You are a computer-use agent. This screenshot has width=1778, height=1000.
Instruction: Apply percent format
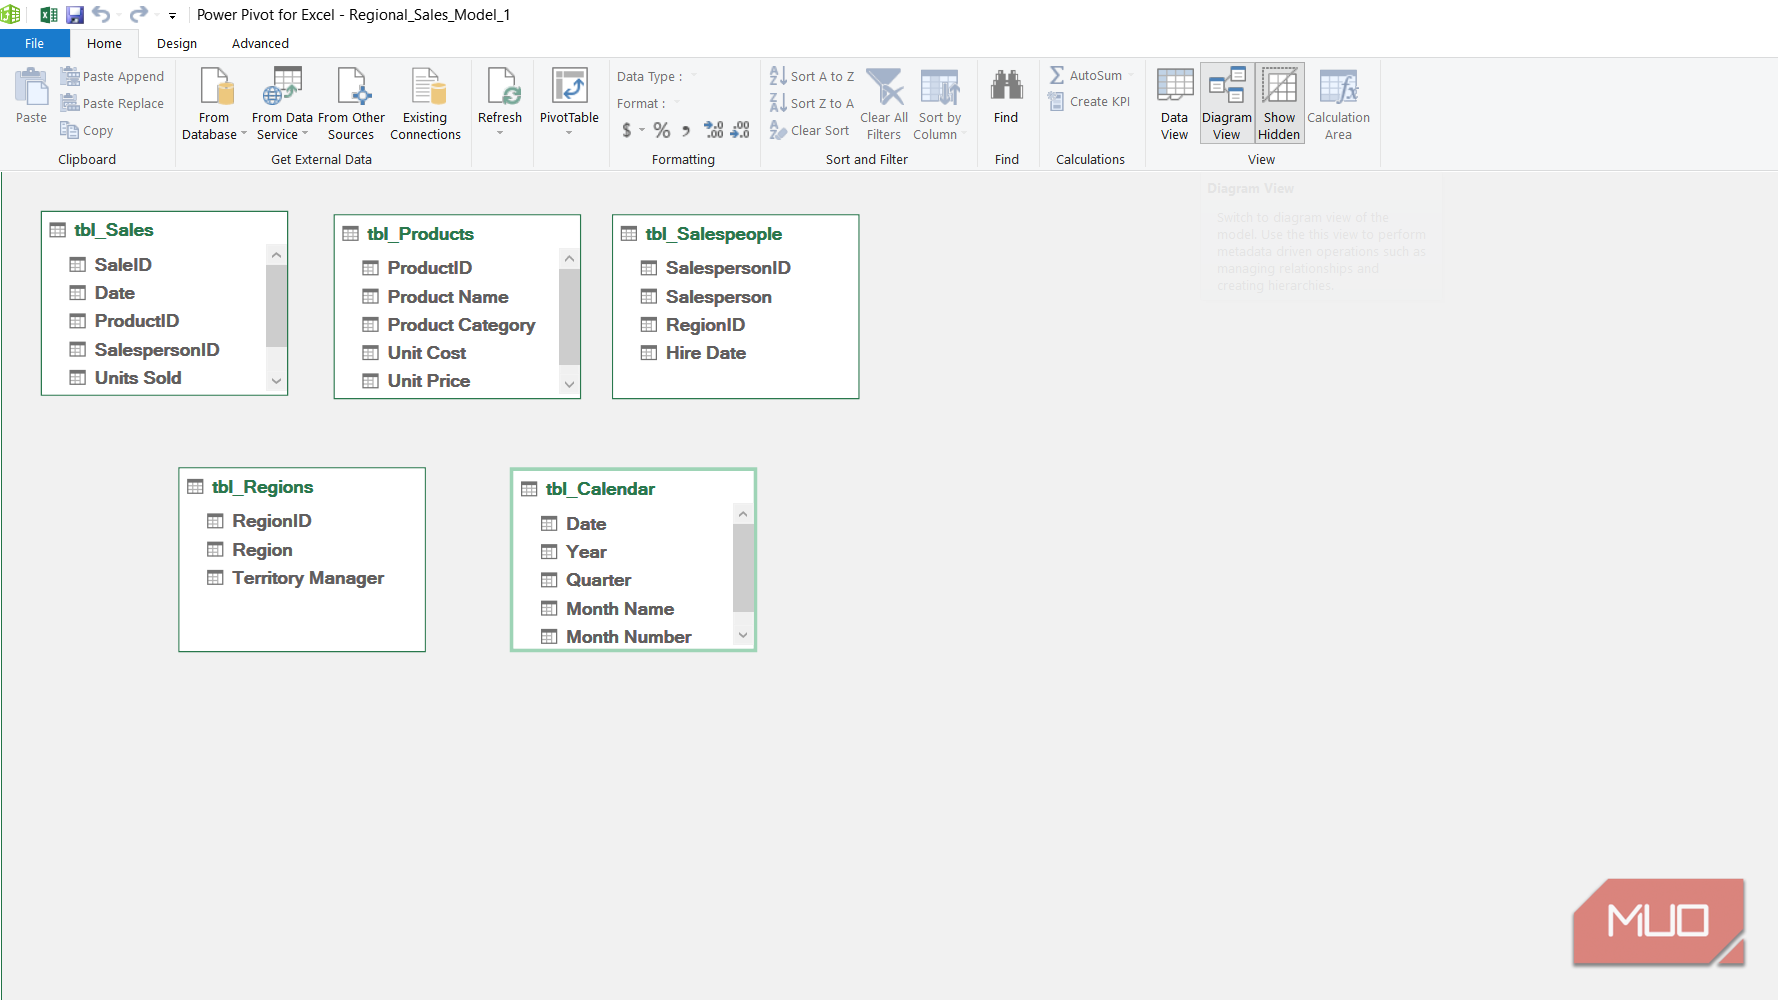click(x=662, y=130)
